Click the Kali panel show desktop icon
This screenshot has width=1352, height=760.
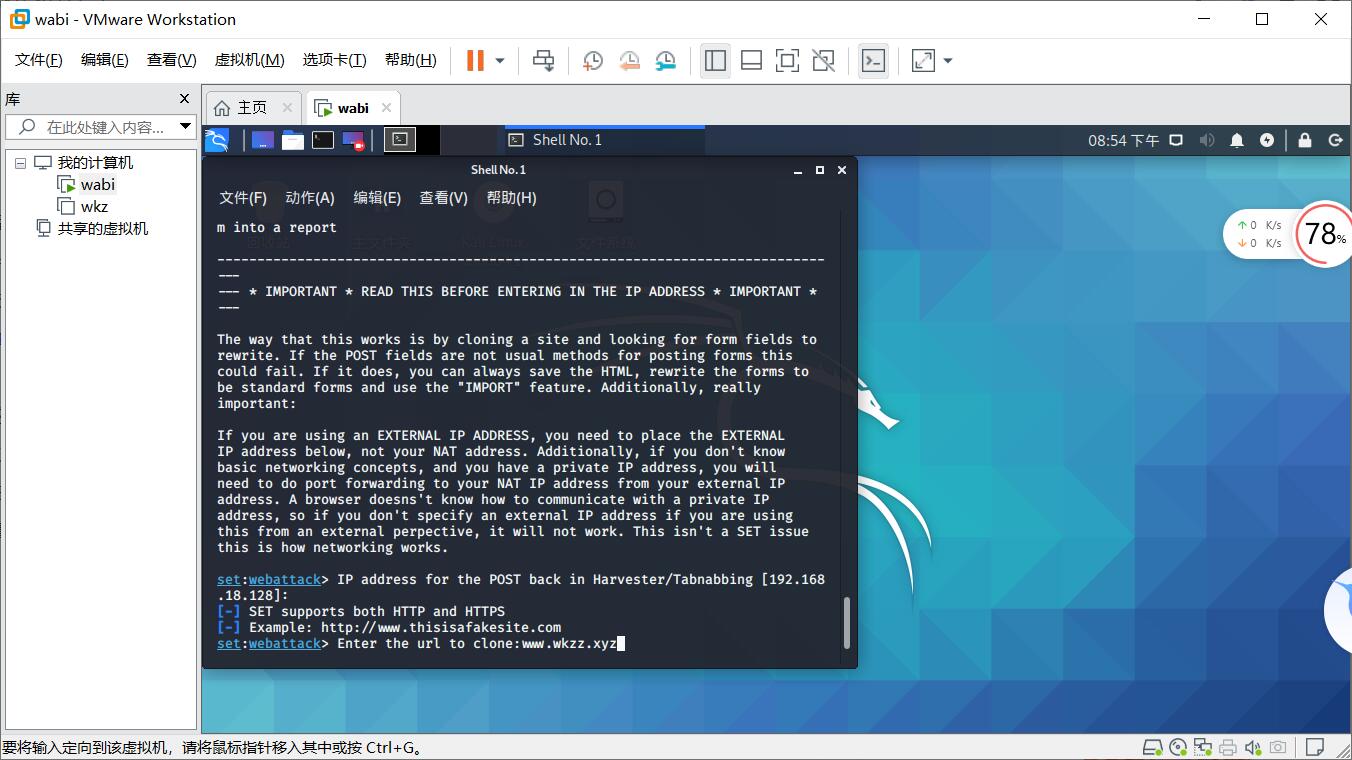pos(263,140)
